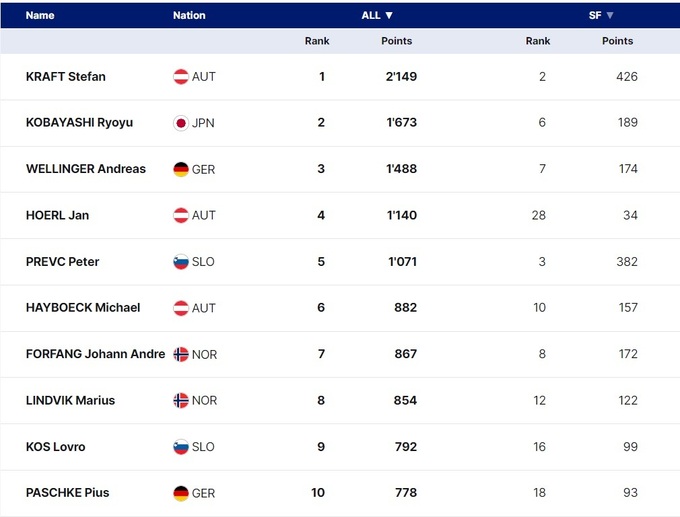Click the Points subheader under ALL
This screenshot has height=517, width=680.
coord(397,41)
